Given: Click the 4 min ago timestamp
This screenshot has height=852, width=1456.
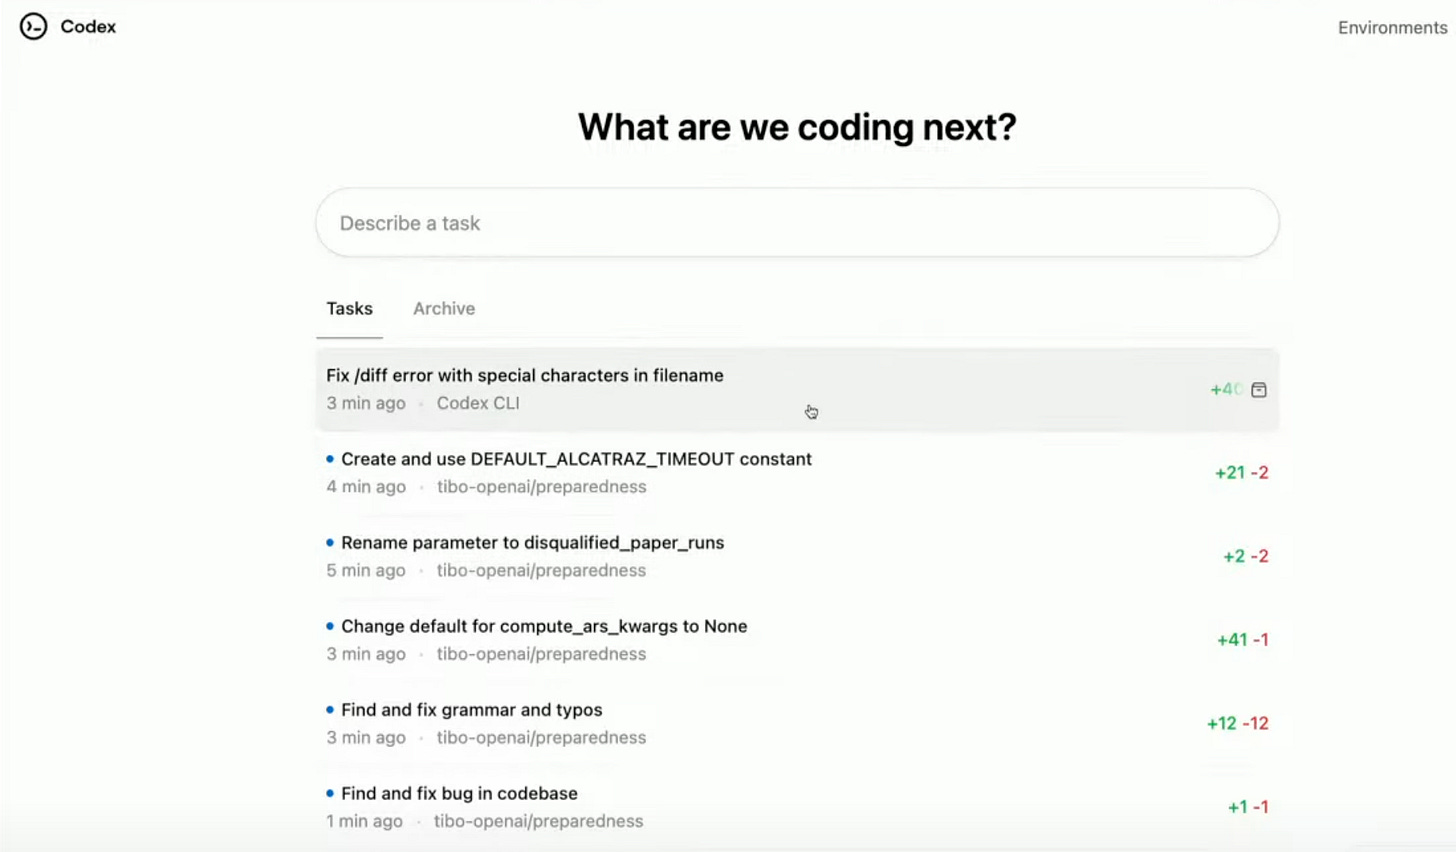Looking at the screenshot, I should (x=366, y=487).
